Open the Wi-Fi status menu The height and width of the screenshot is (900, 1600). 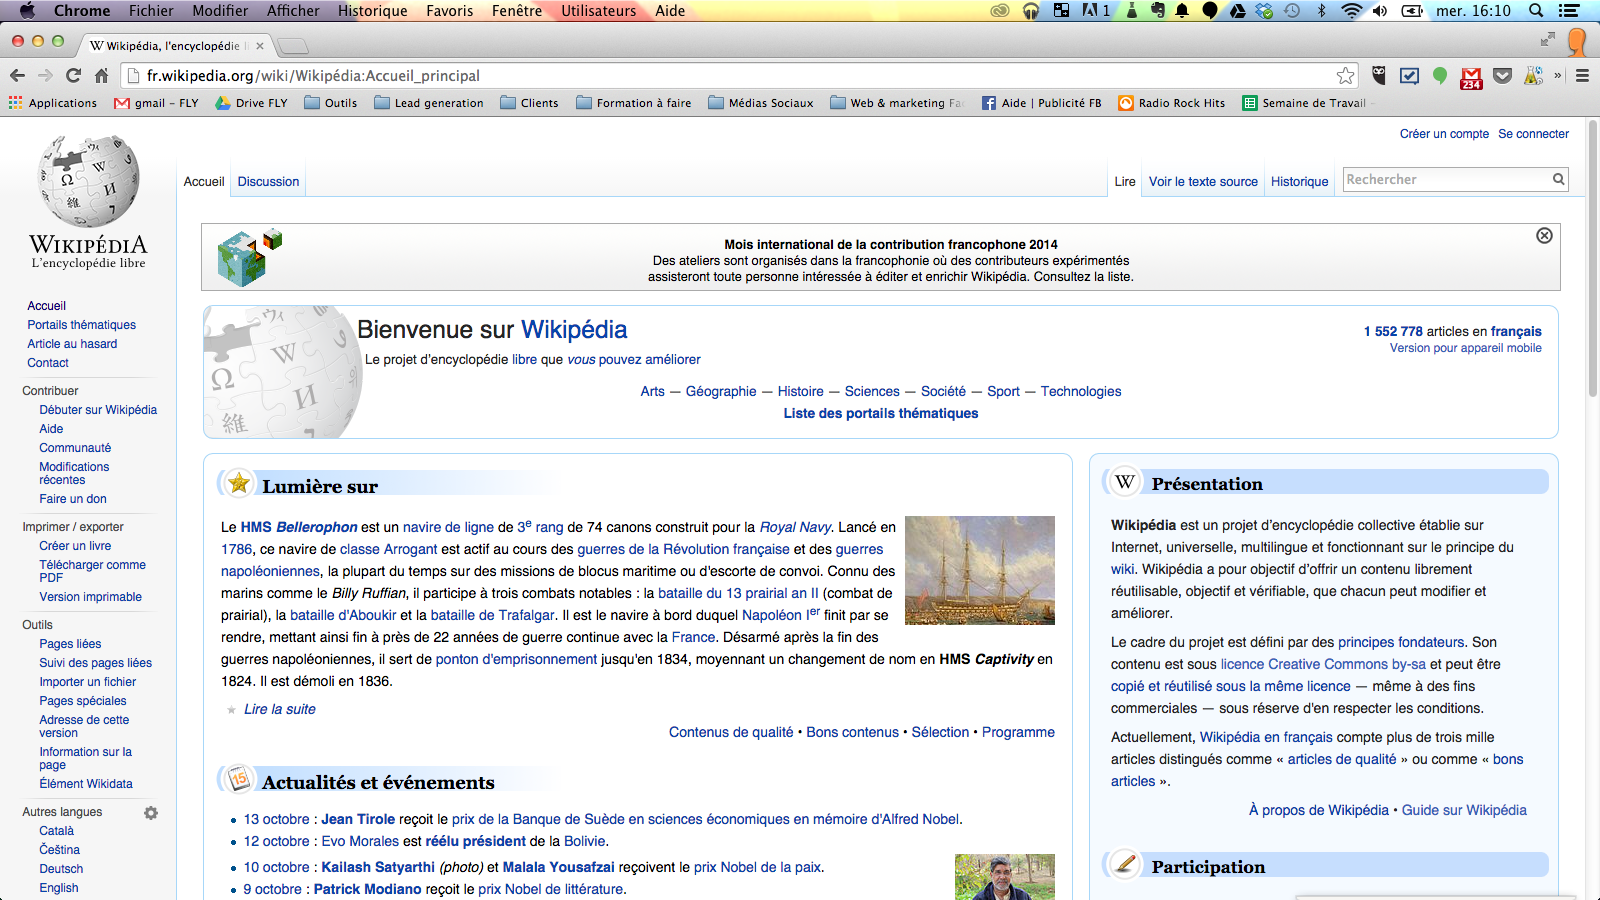[1351, 11]
